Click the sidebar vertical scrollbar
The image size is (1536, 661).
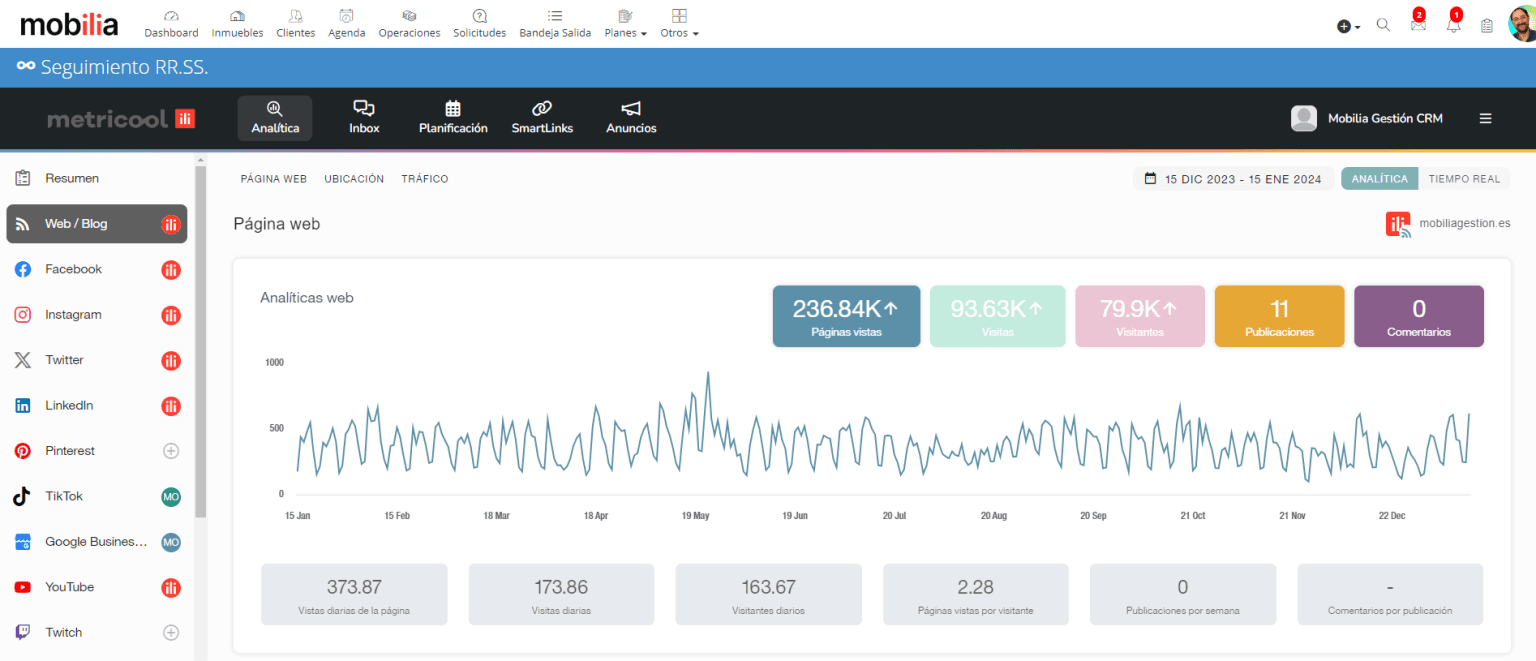tap(200, 340)
